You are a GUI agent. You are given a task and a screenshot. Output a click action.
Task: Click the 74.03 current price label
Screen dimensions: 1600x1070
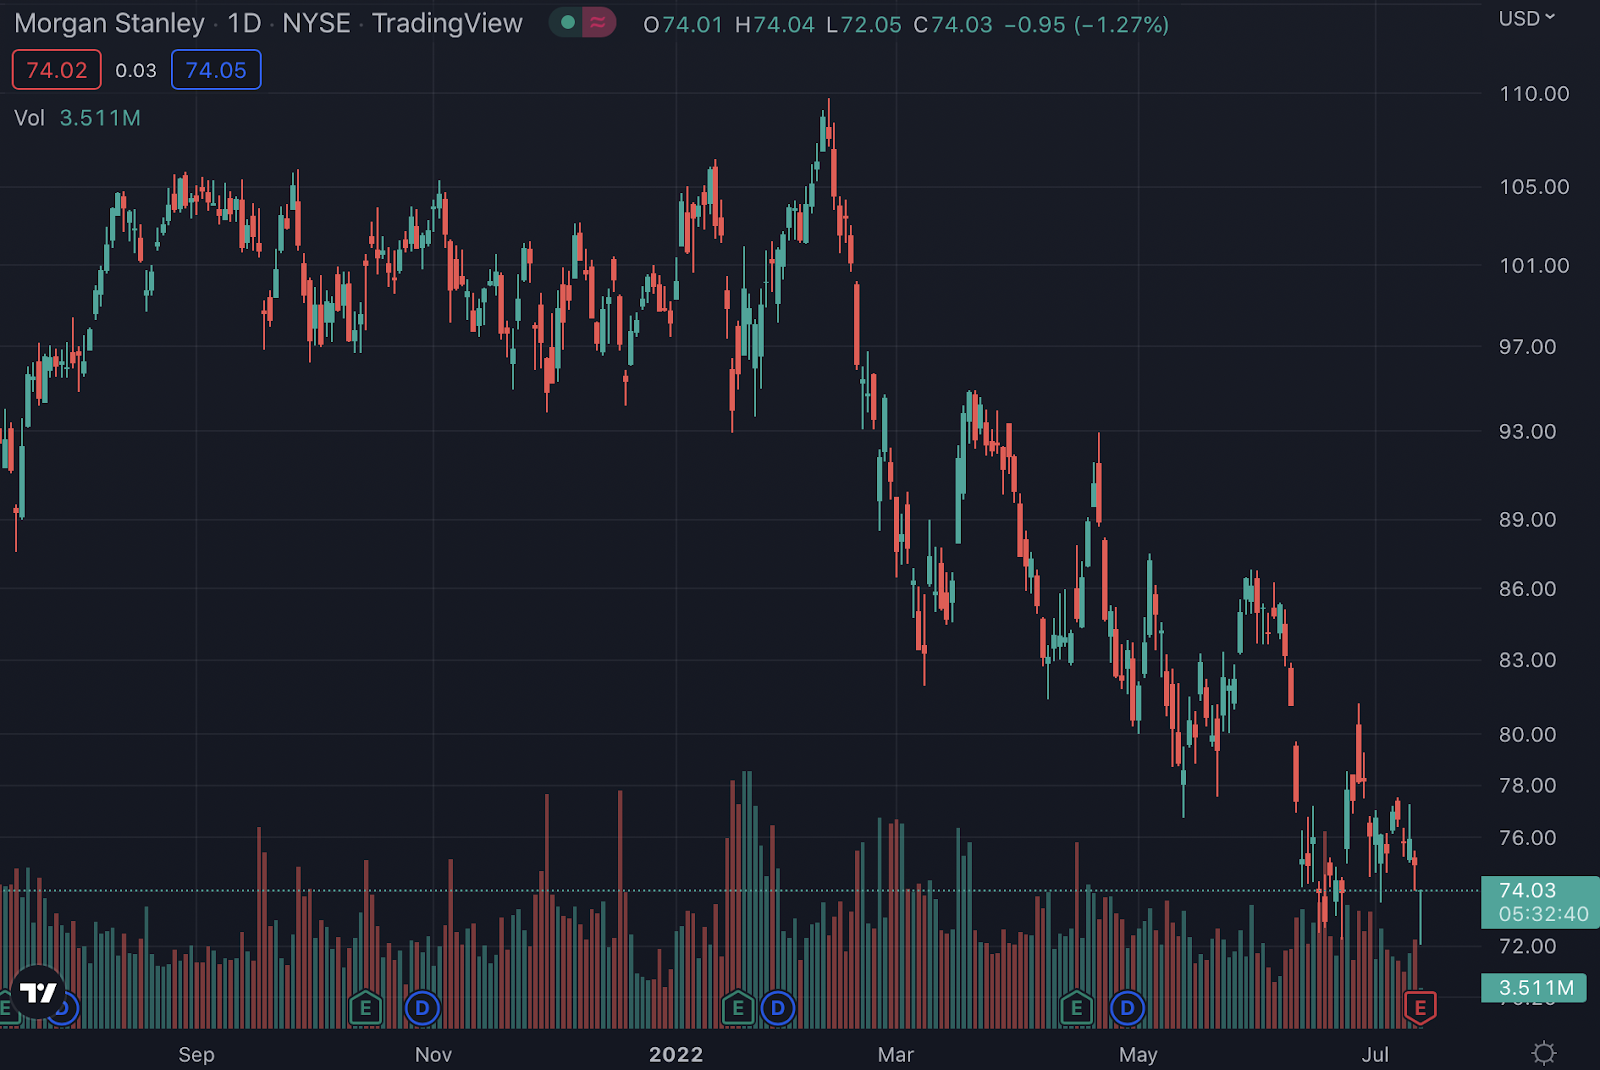(x=1540, y=901)
